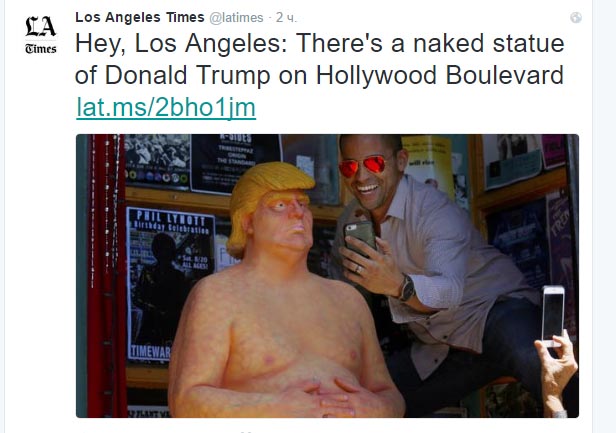This screenshot has height=433, width=616.
Task: Open the Los Angeles Times display name
Action: (x=140, y=17)
